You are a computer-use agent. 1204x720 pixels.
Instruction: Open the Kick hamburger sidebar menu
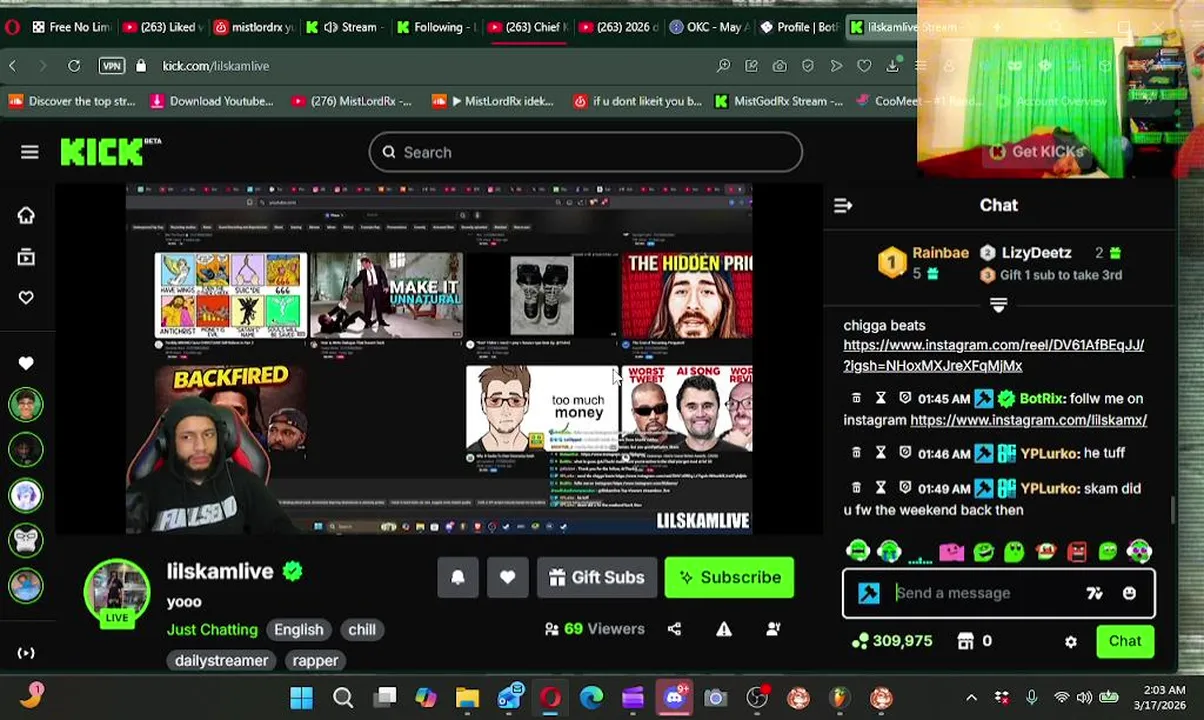pos(29,152)
